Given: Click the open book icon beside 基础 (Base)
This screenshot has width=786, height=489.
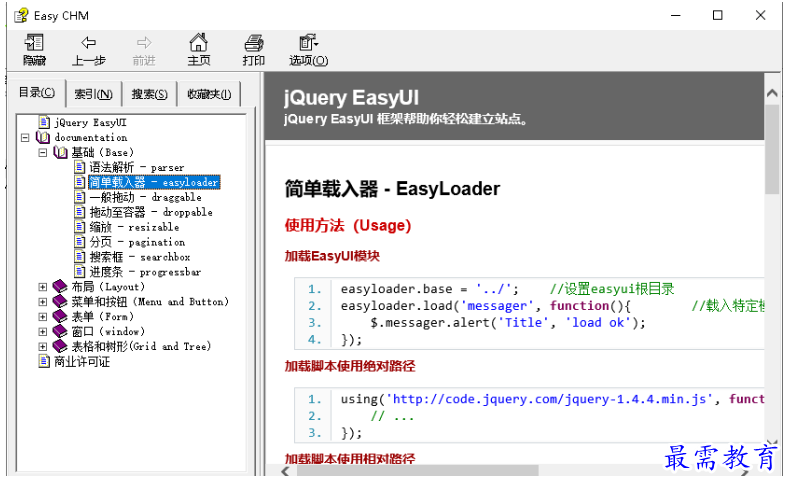Looking at the screenshot, I should (x=60, y=152).
